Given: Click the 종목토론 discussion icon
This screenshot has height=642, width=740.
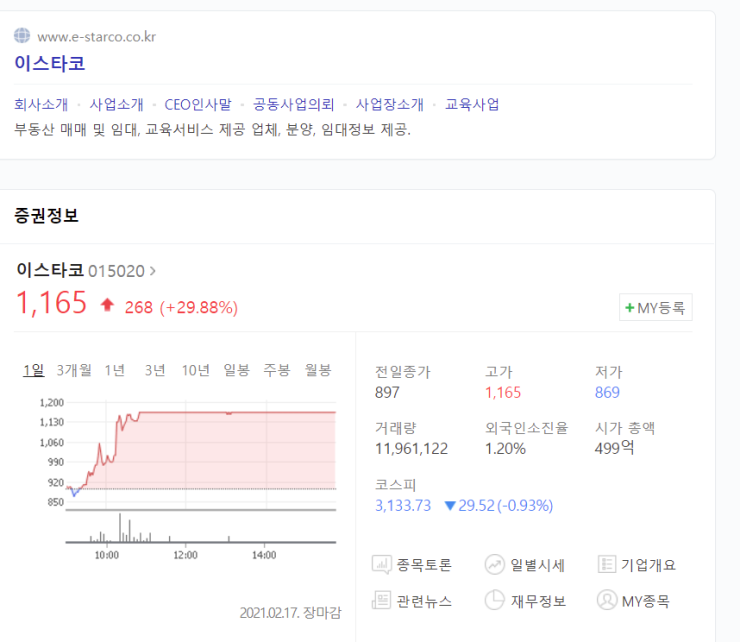Looking at the screenshot, I should pos(381,565).
